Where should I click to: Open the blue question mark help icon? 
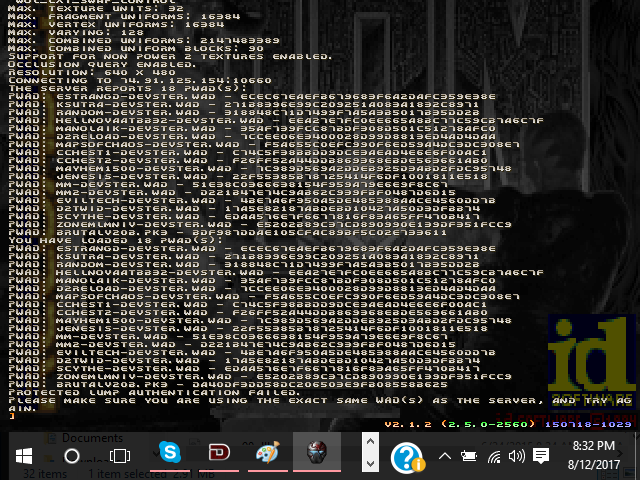click(x=407, y=457)
